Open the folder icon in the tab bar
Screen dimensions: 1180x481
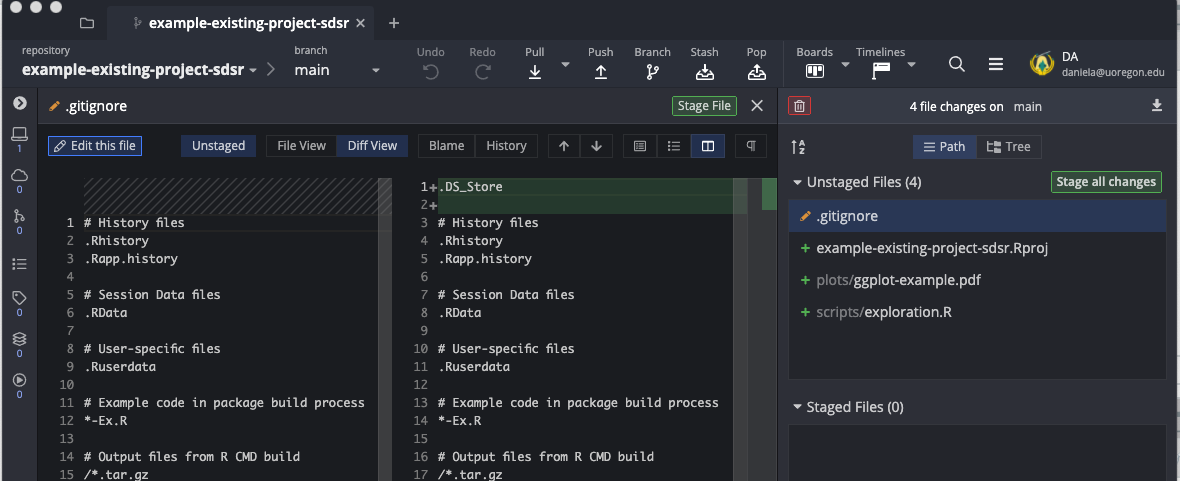pyautogui.click(x=87, y=23)
